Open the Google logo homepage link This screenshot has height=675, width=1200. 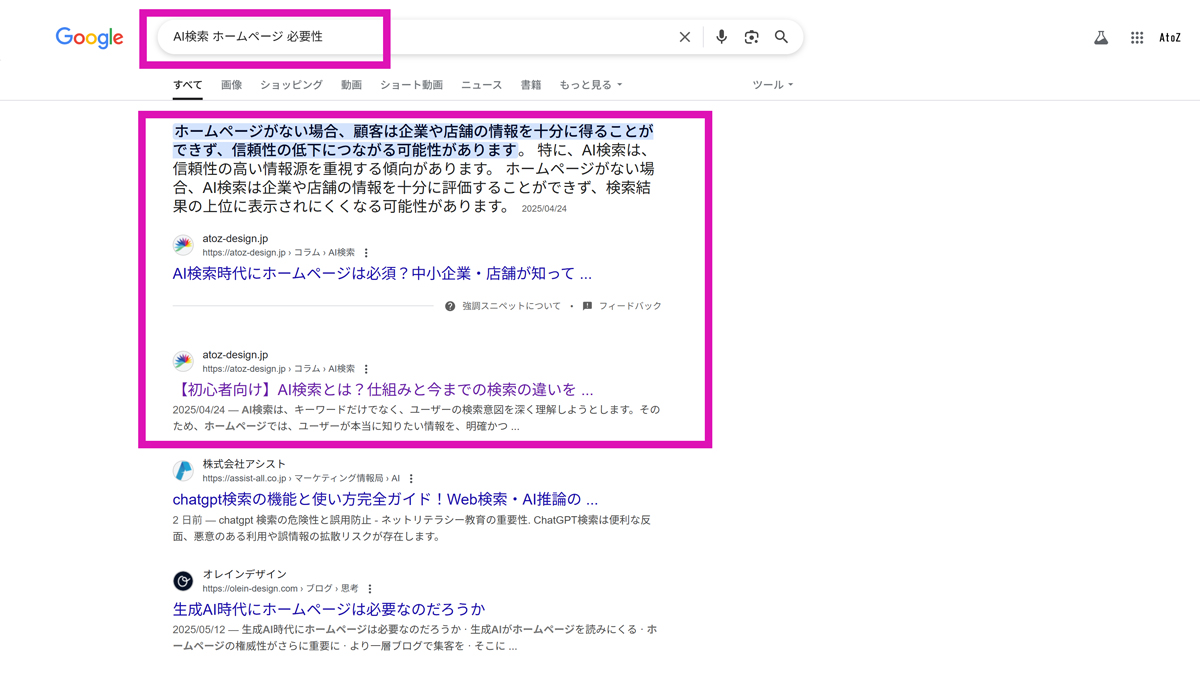pos(89,38)
